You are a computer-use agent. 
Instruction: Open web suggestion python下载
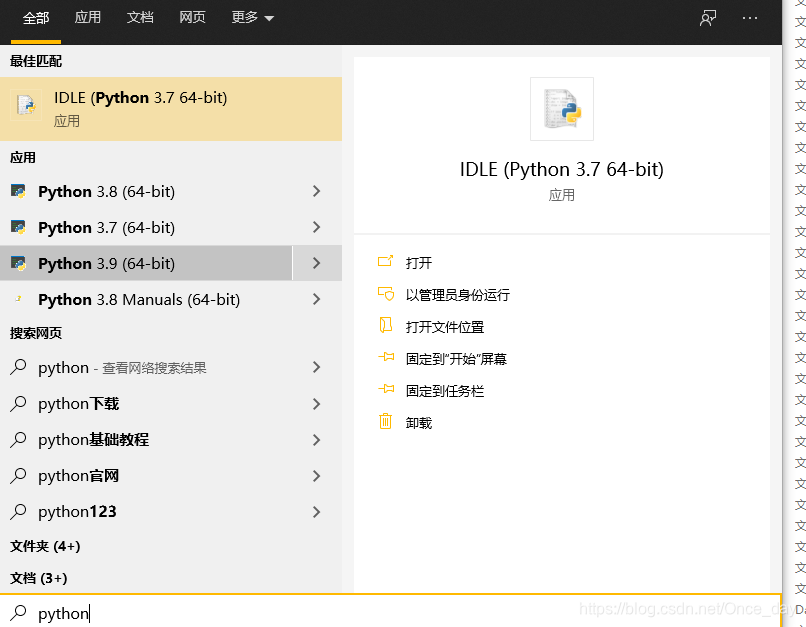146,404
